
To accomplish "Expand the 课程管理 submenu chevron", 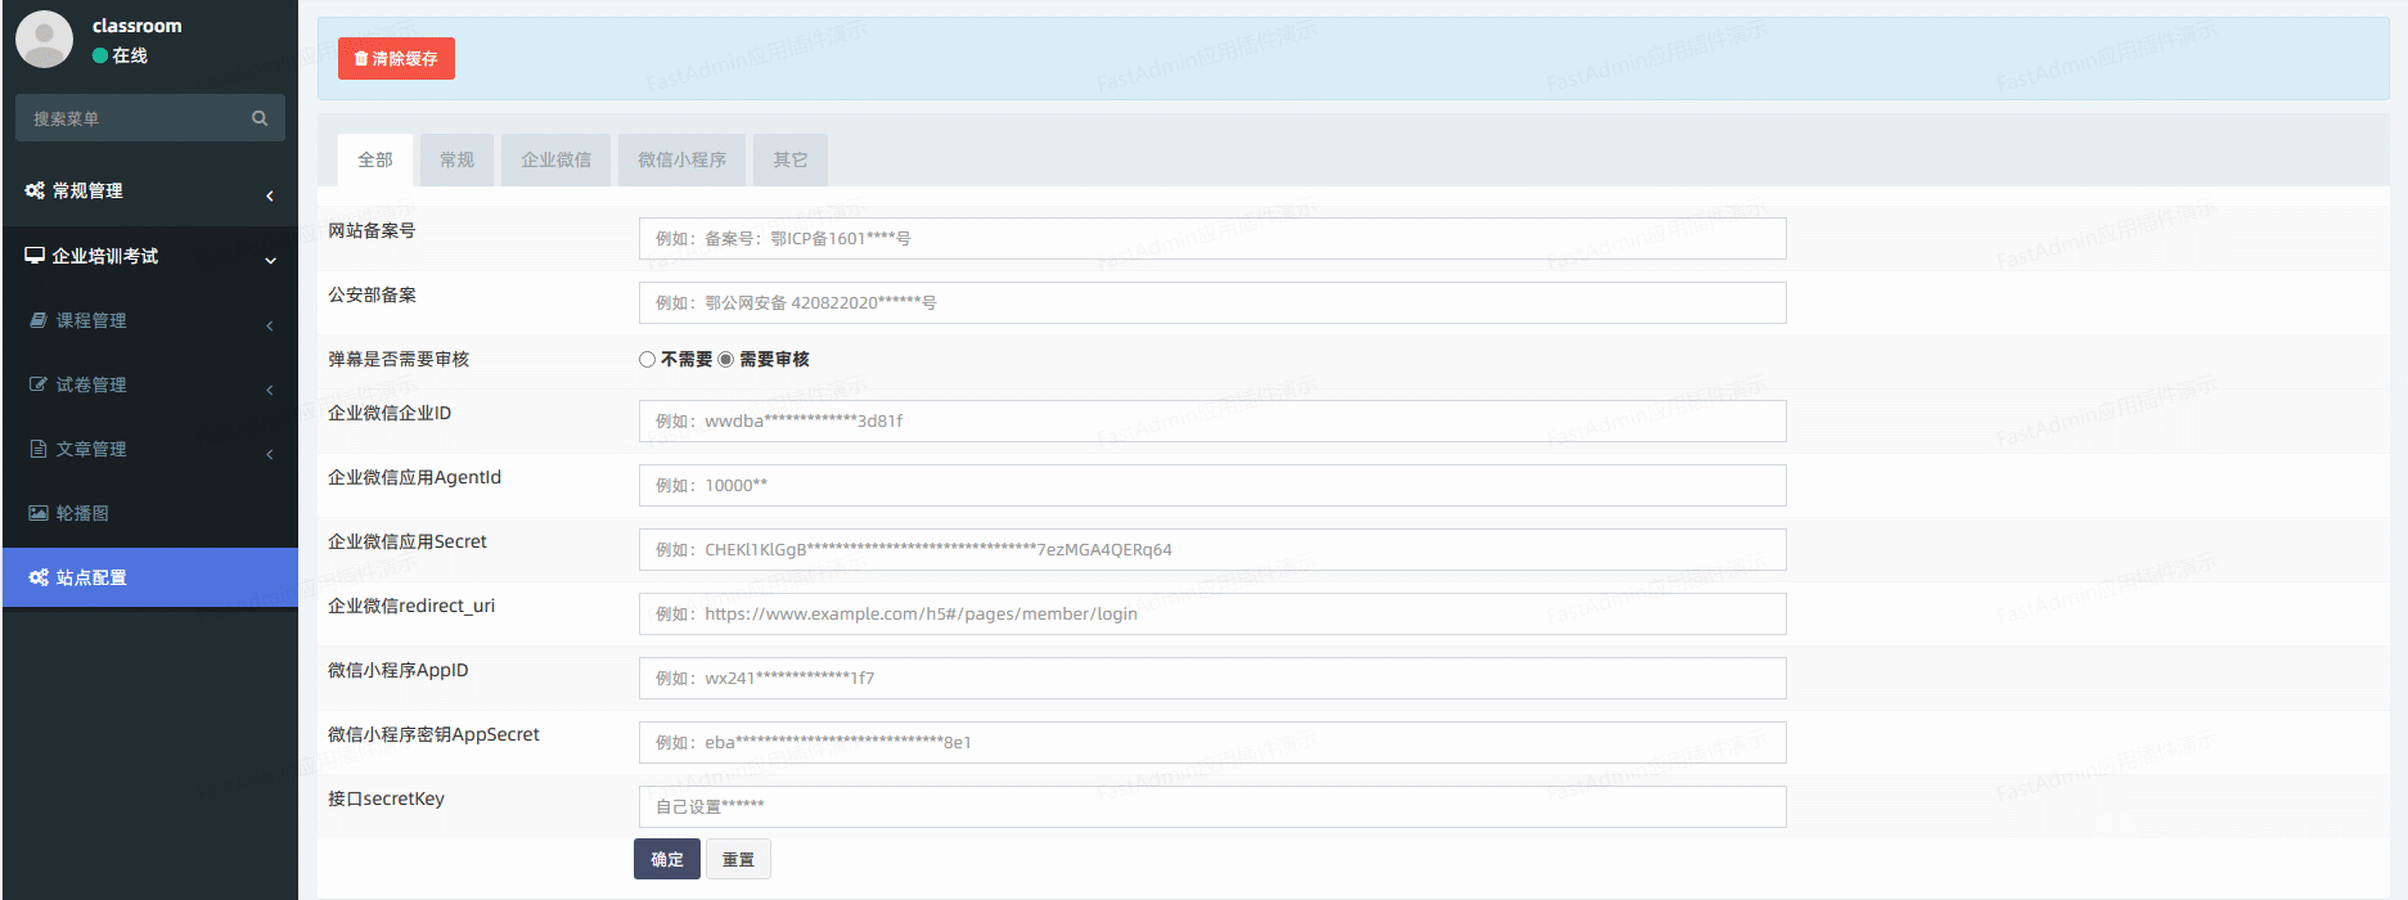I will click(270, 326).
